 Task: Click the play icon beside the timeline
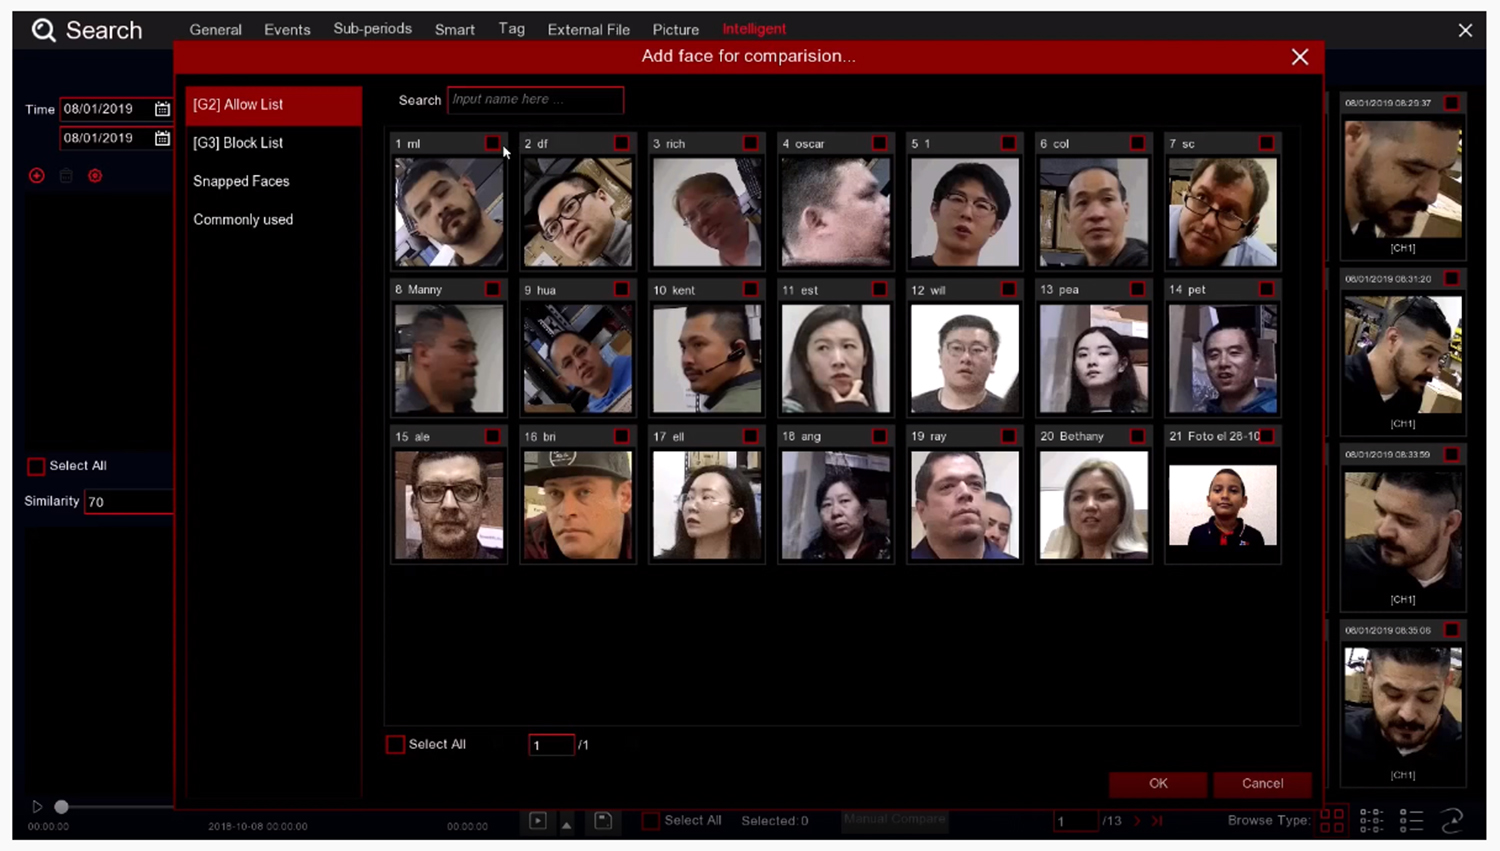(x=37, y=806)
